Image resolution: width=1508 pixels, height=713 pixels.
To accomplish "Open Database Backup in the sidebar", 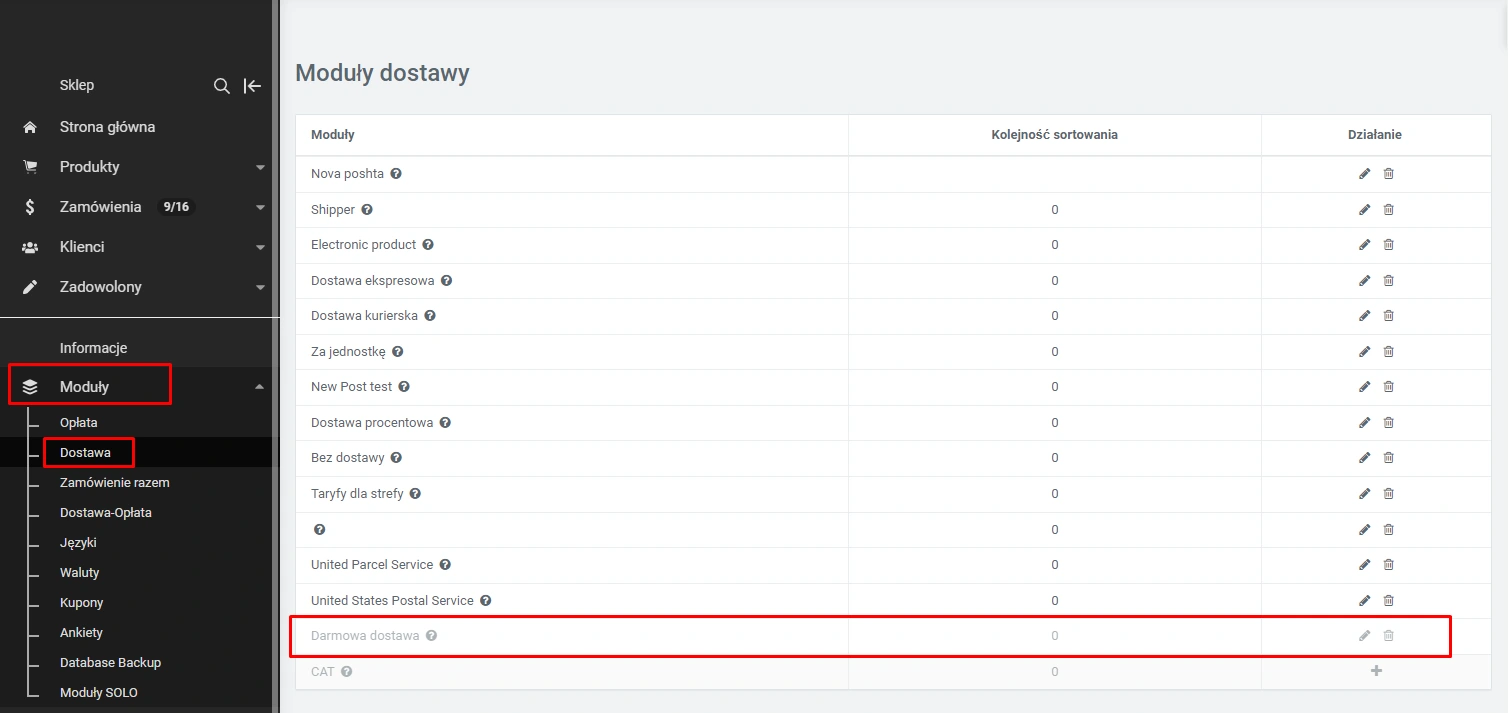I will pos(110,663).
